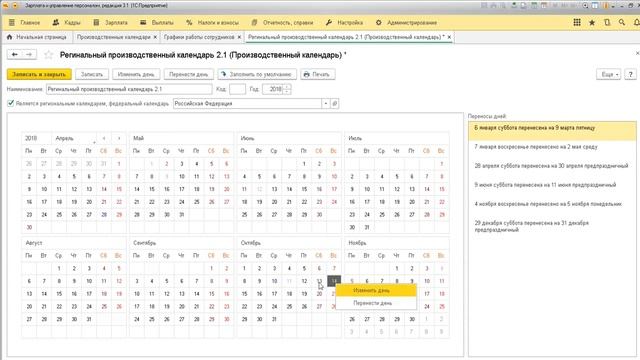Click the Перенести день toolbar button
The image size is (640, 360).
pos(189,74)
